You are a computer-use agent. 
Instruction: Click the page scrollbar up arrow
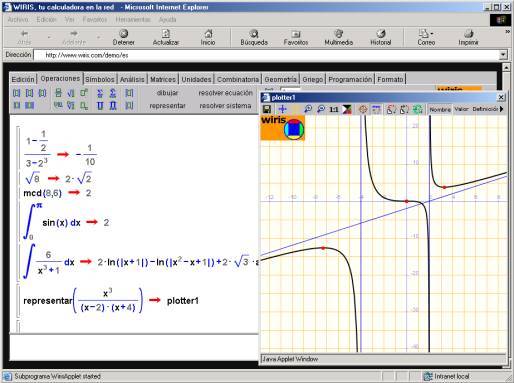click(x=506, y=68)
